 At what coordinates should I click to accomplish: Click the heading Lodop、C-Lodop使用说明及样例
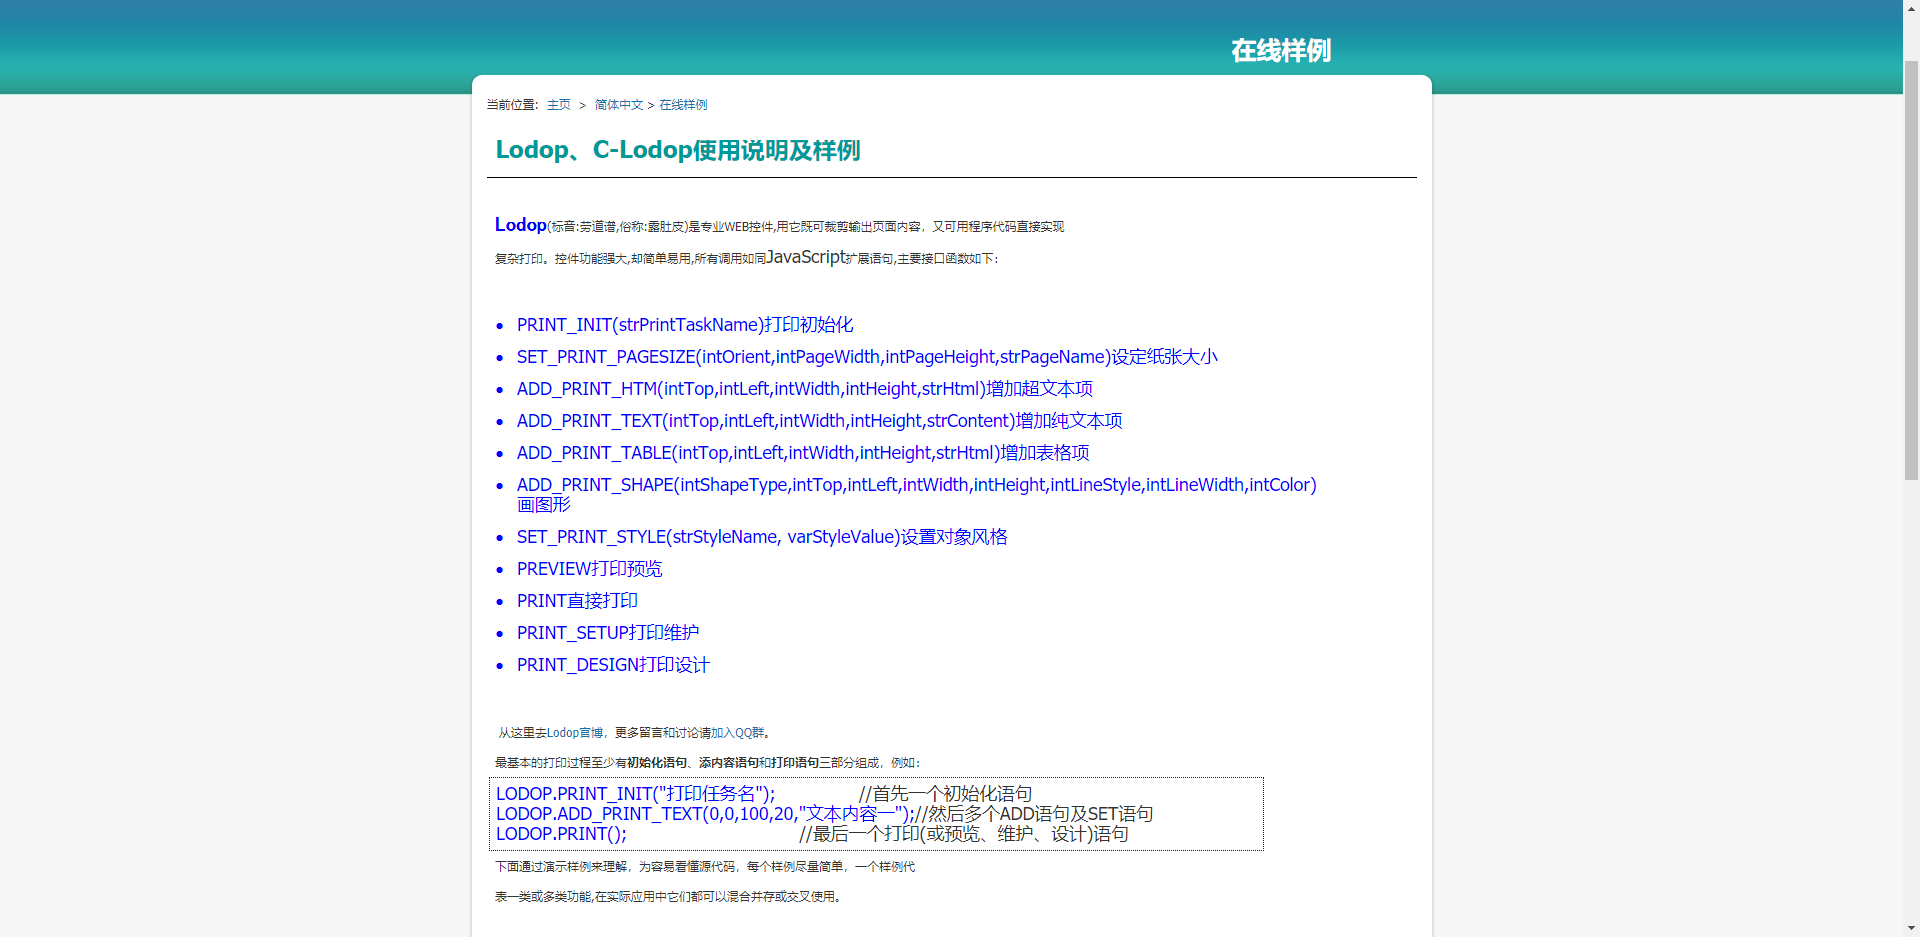point(678,150)
